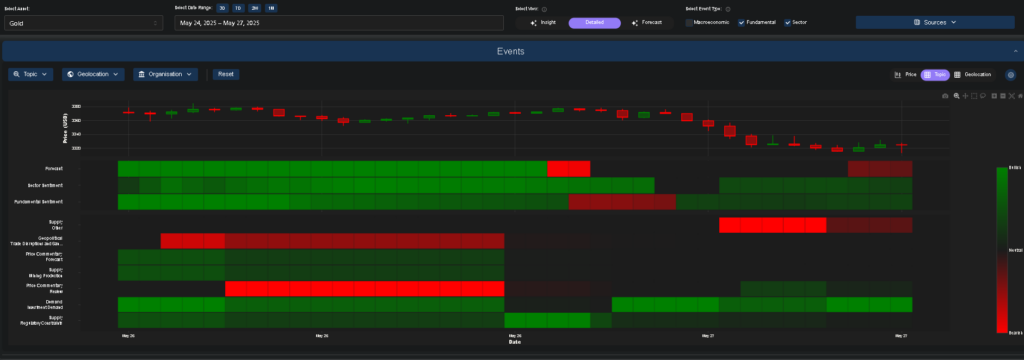Uncheck the Sector event type checkbox

pyautogui.click(x=788, y=22)
